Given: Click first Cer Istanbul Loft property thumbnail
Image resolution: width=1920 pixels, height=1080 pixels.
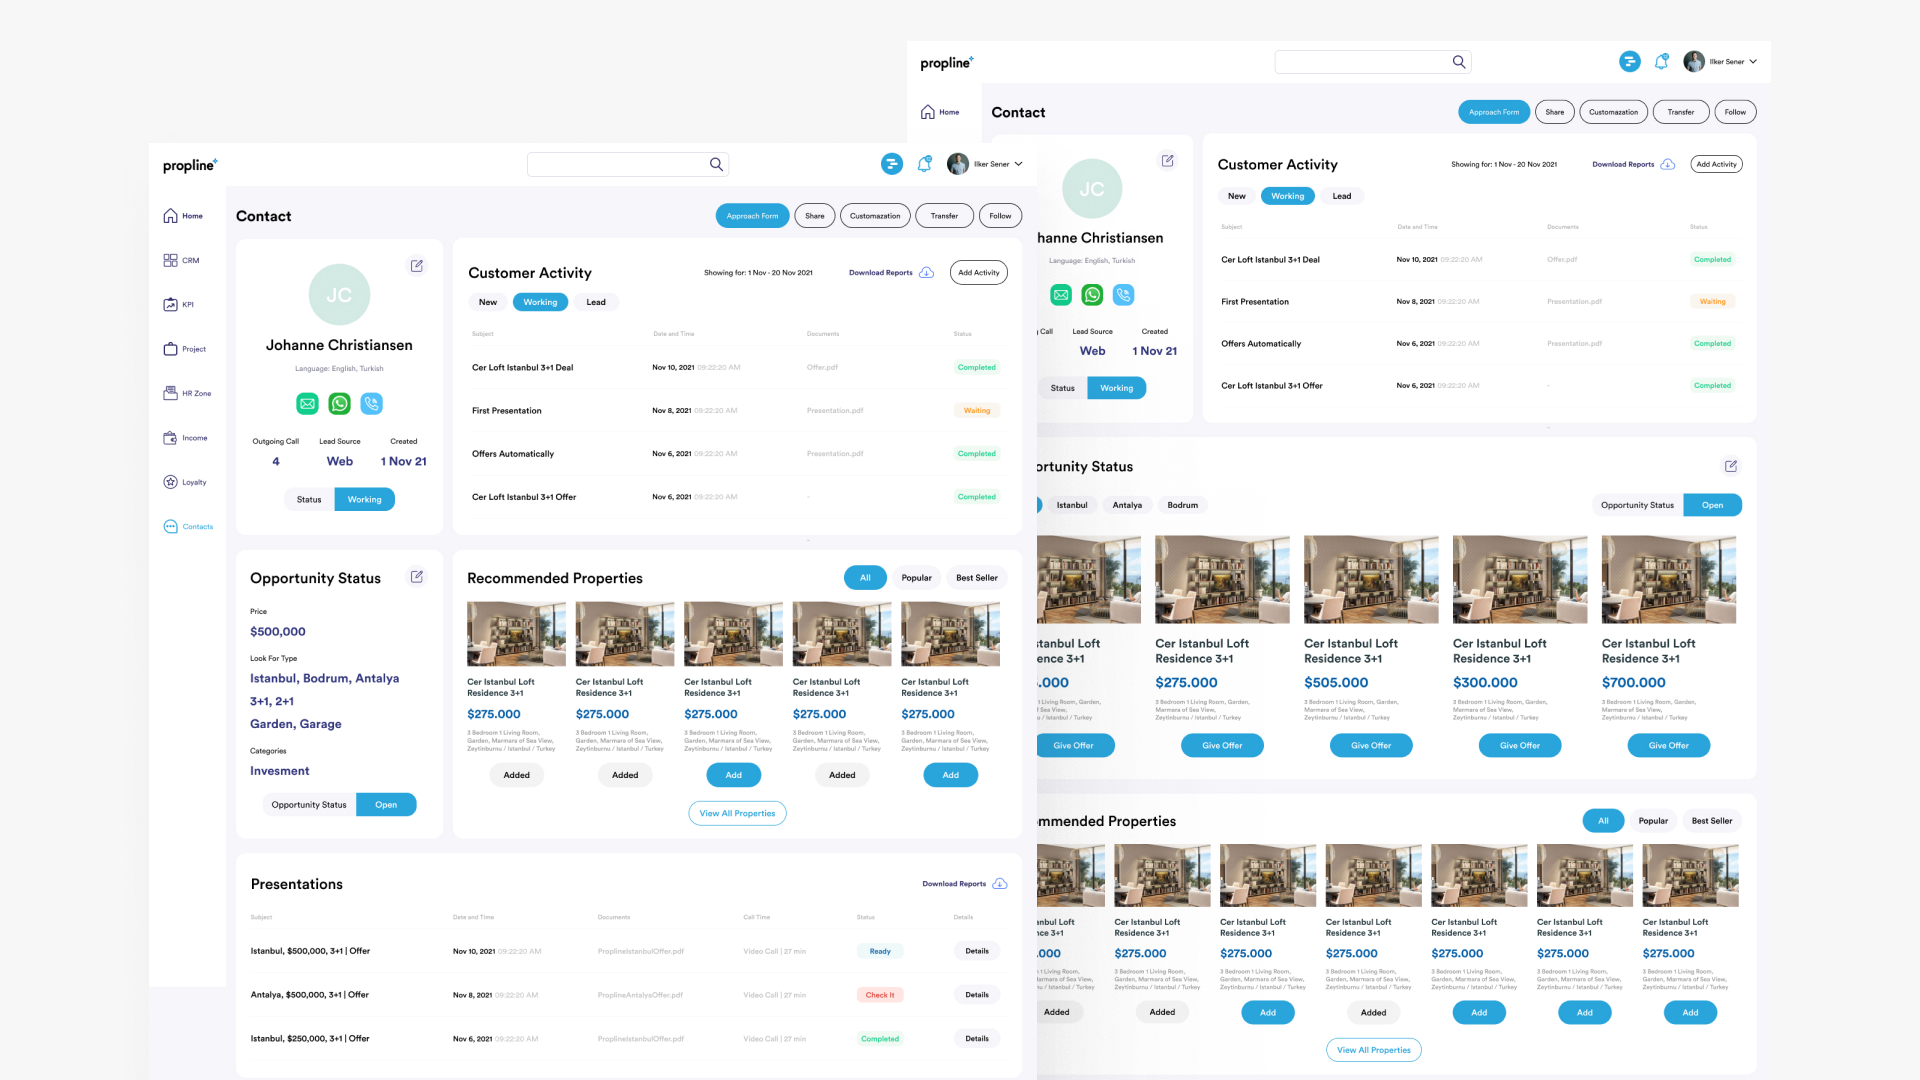Looking at the screenshot, I should tap(516, 634).
